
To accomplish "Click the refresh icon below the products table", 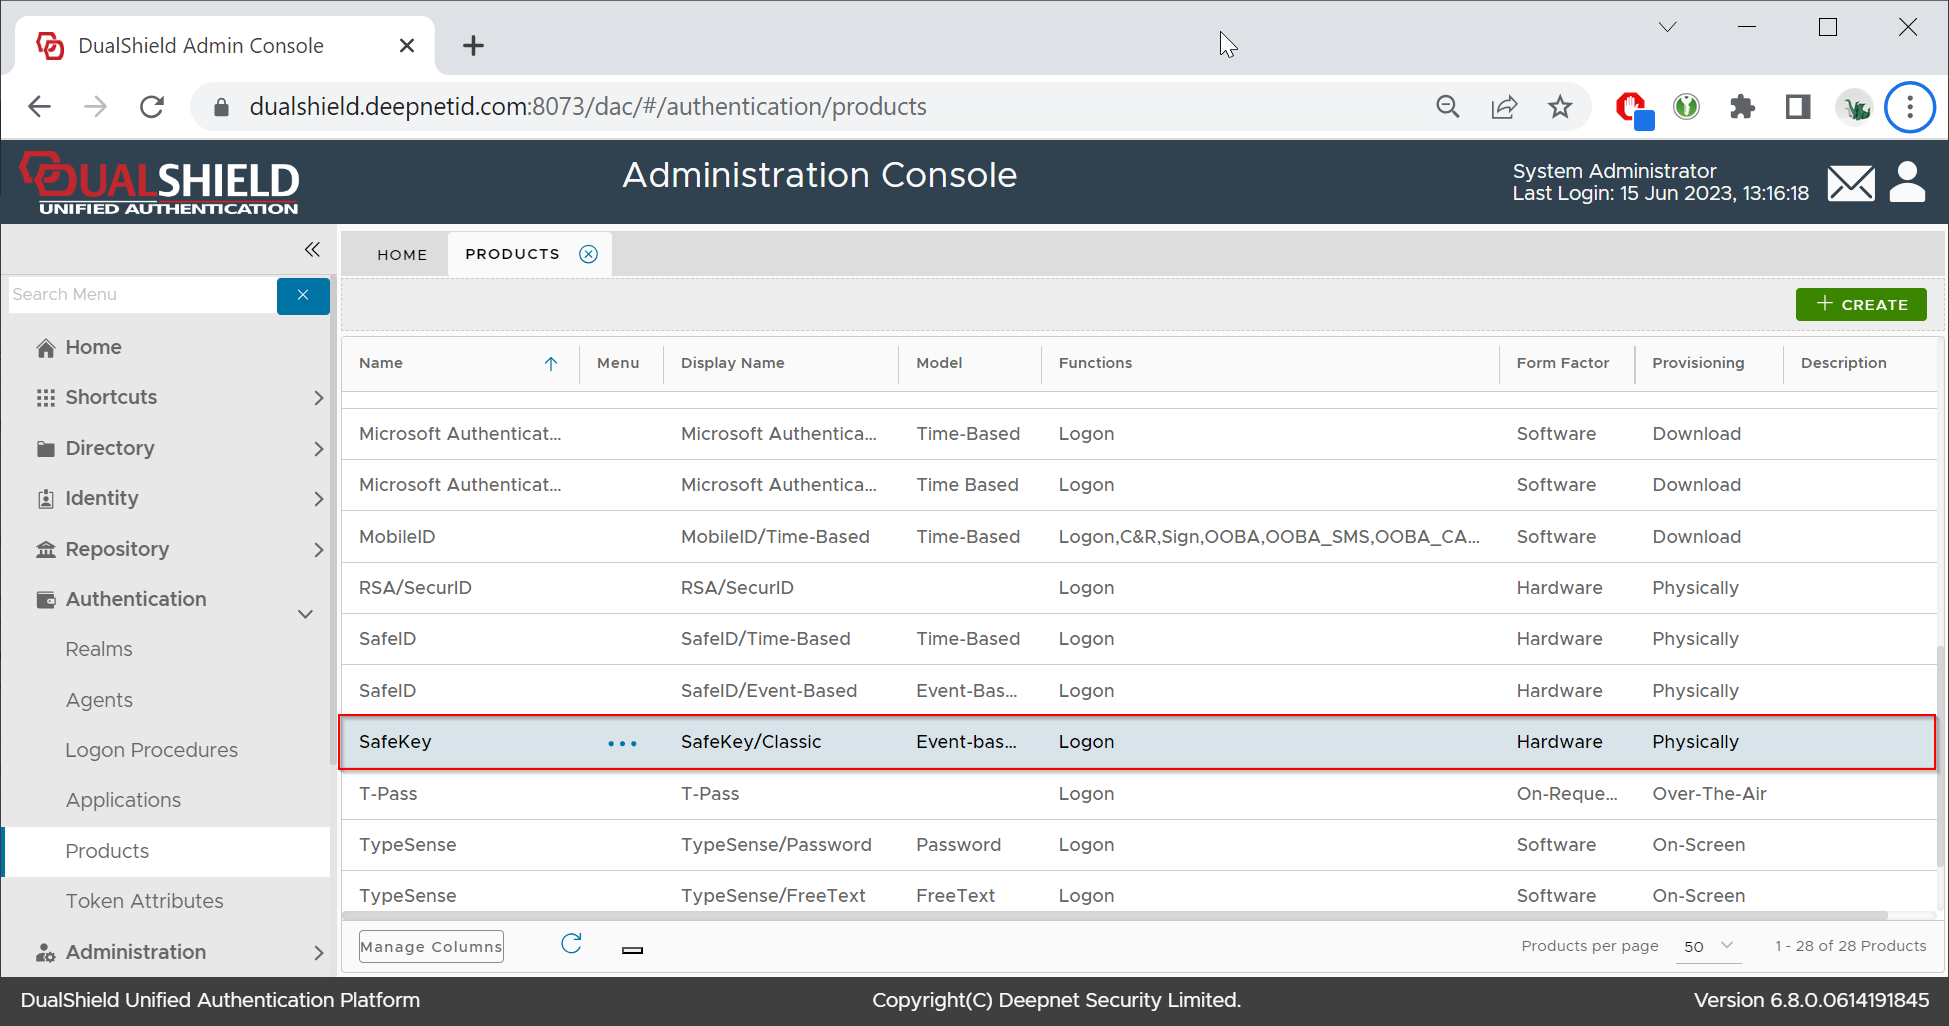I will 571,944.
